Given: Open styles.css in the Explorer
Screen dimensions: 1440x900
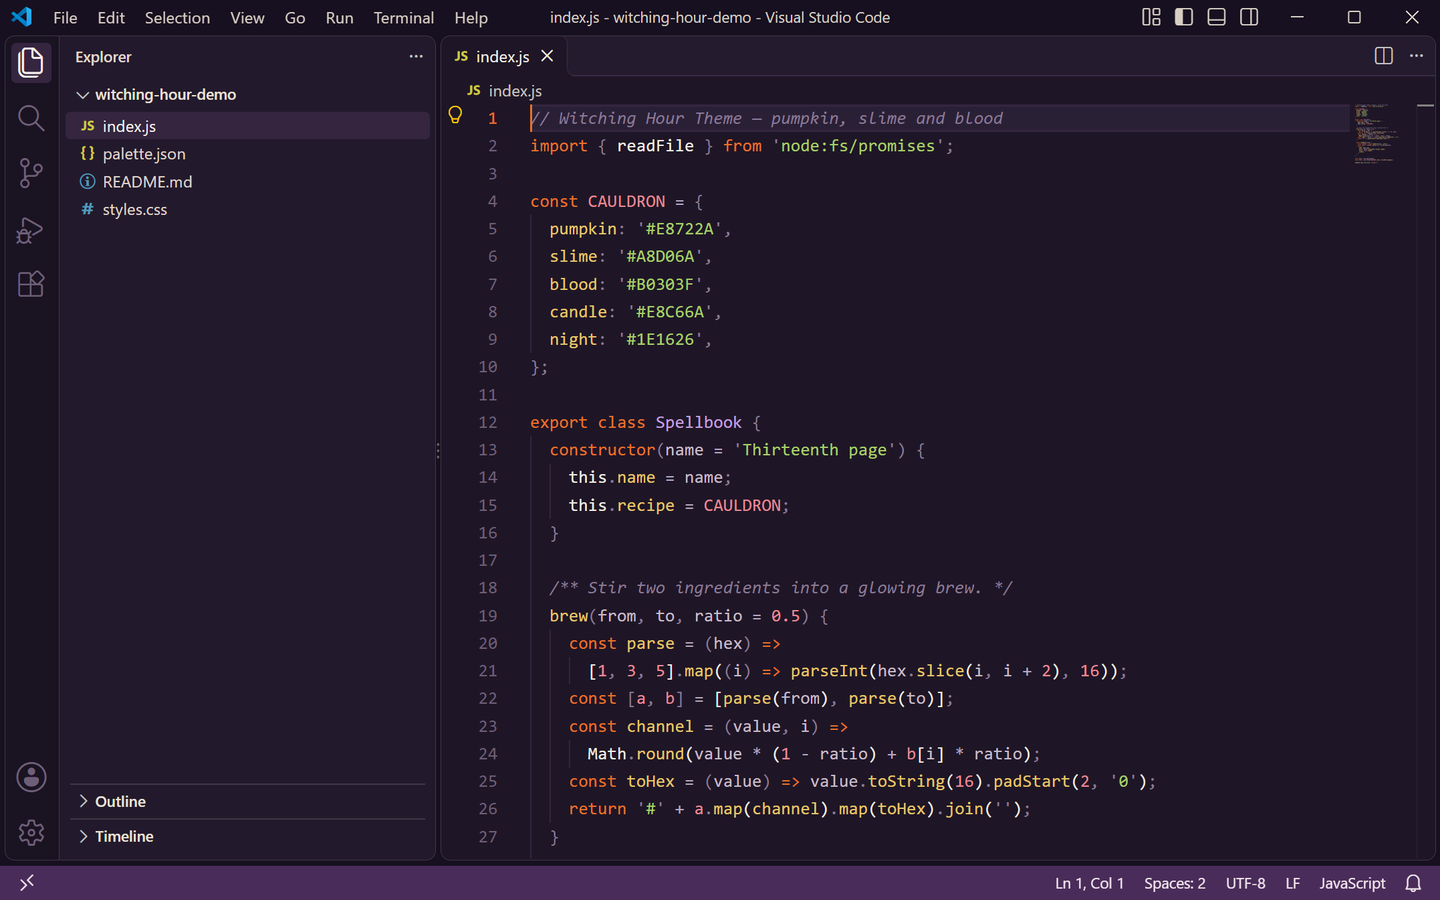Looking at the screenshot, I should 248,210.
